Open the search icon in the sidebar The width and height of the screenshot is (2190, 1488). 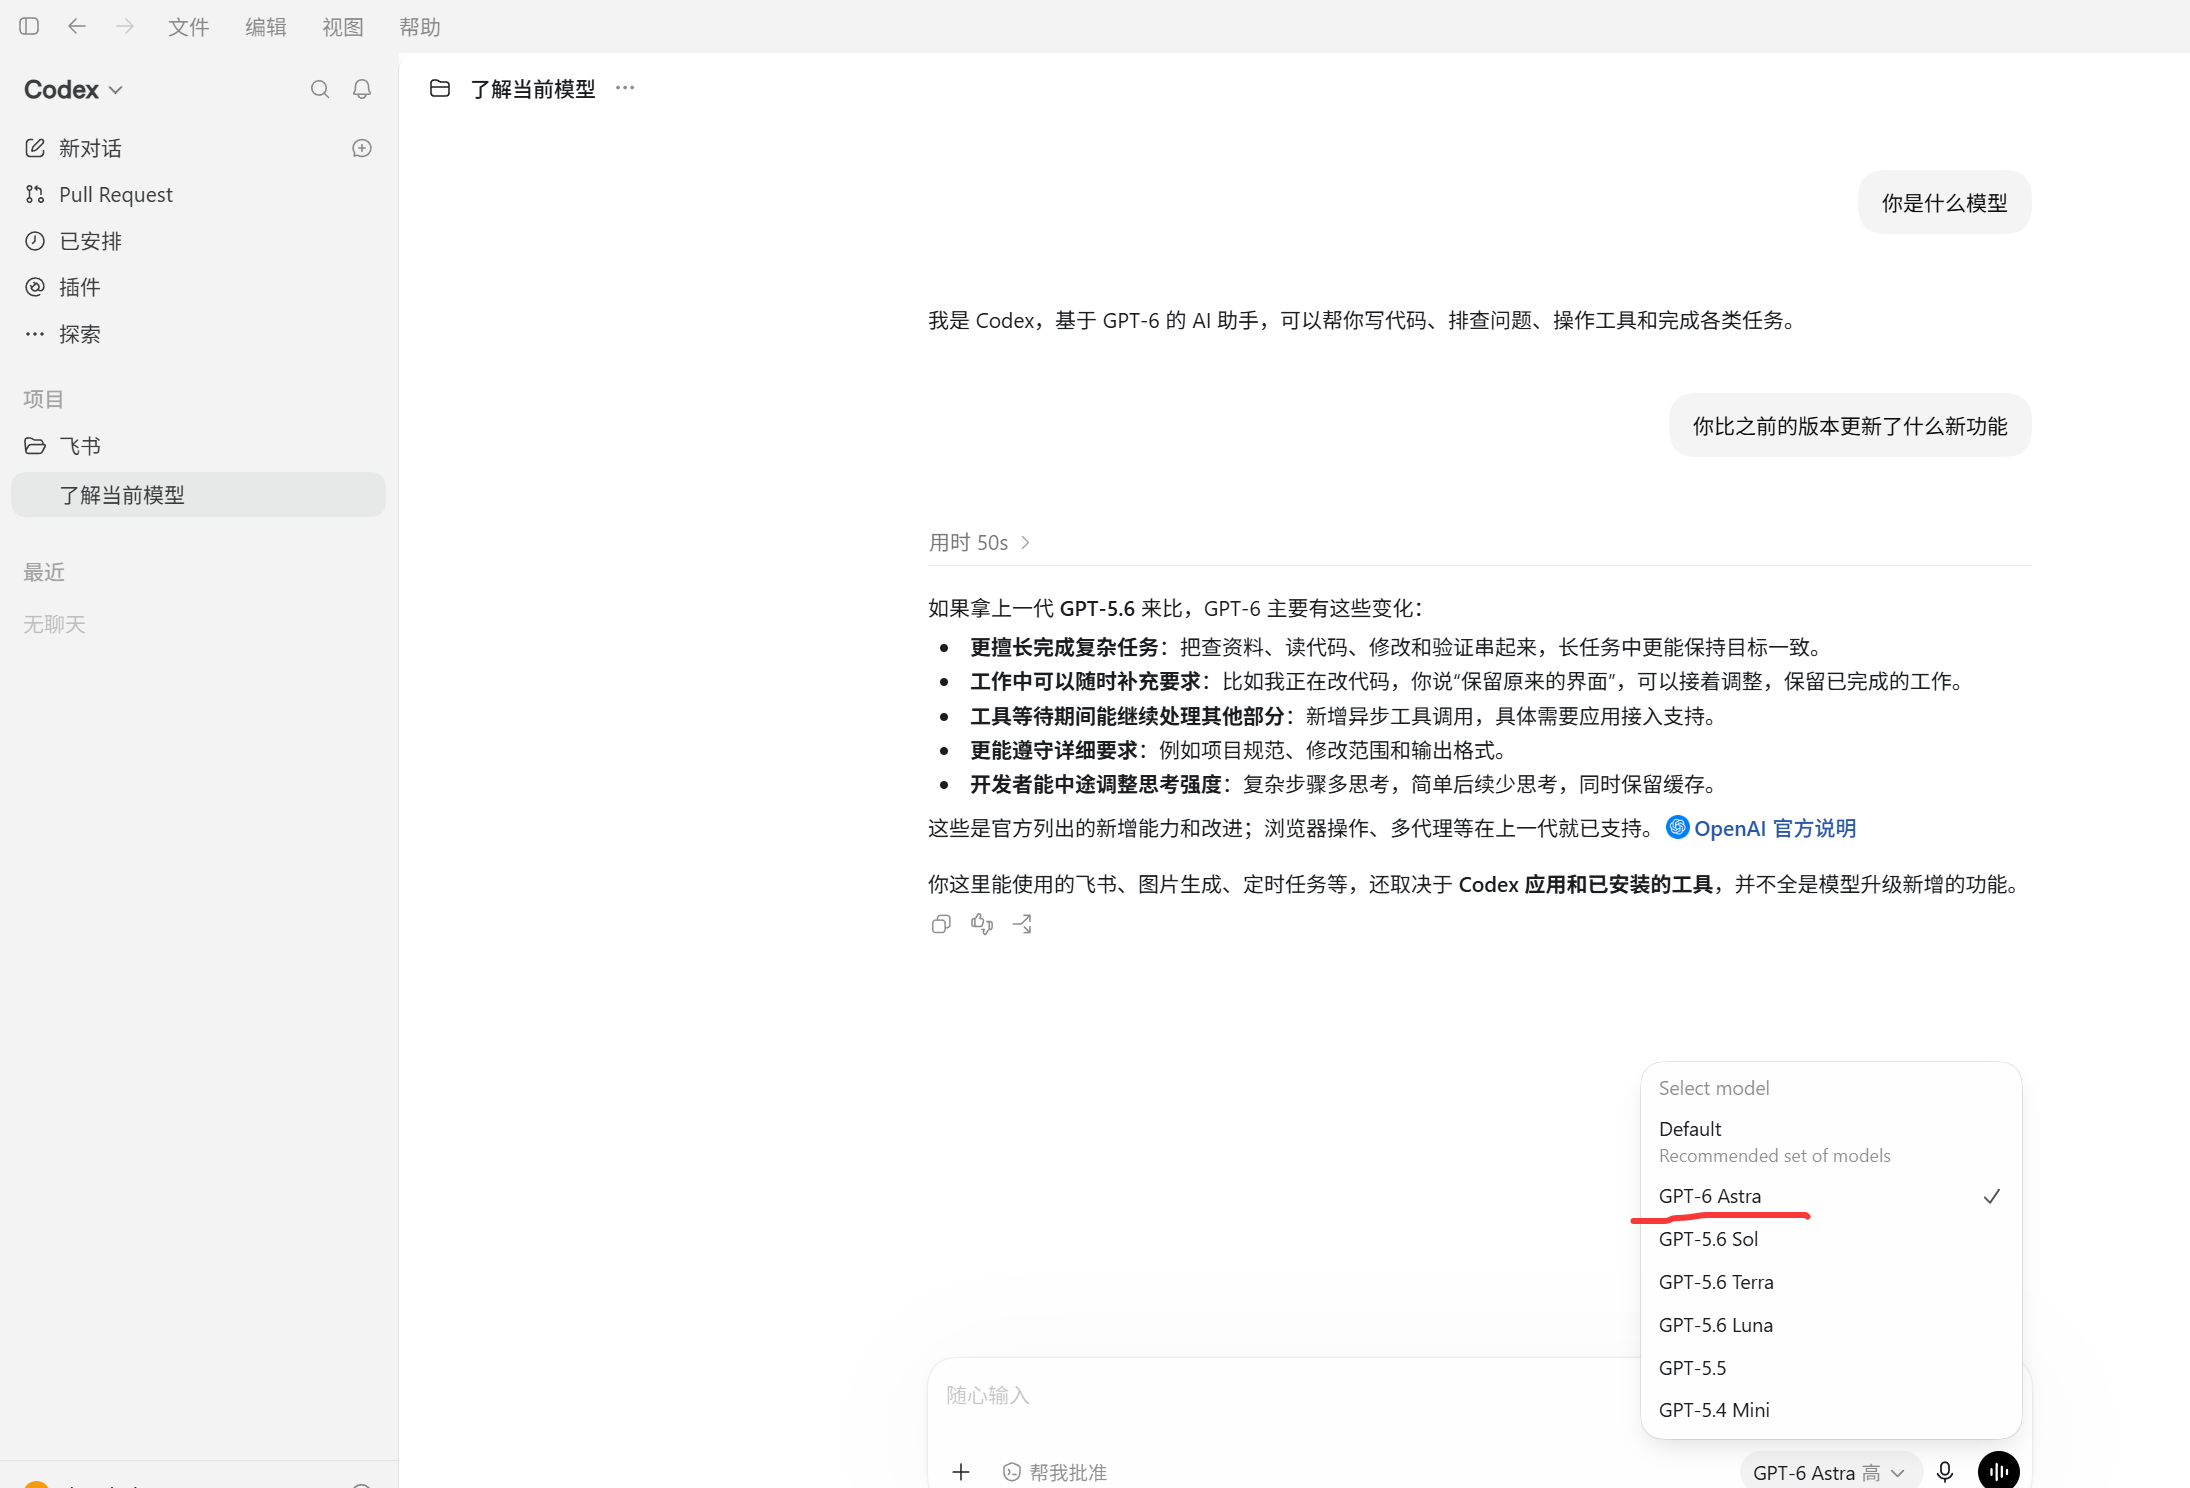pos(320,89)
